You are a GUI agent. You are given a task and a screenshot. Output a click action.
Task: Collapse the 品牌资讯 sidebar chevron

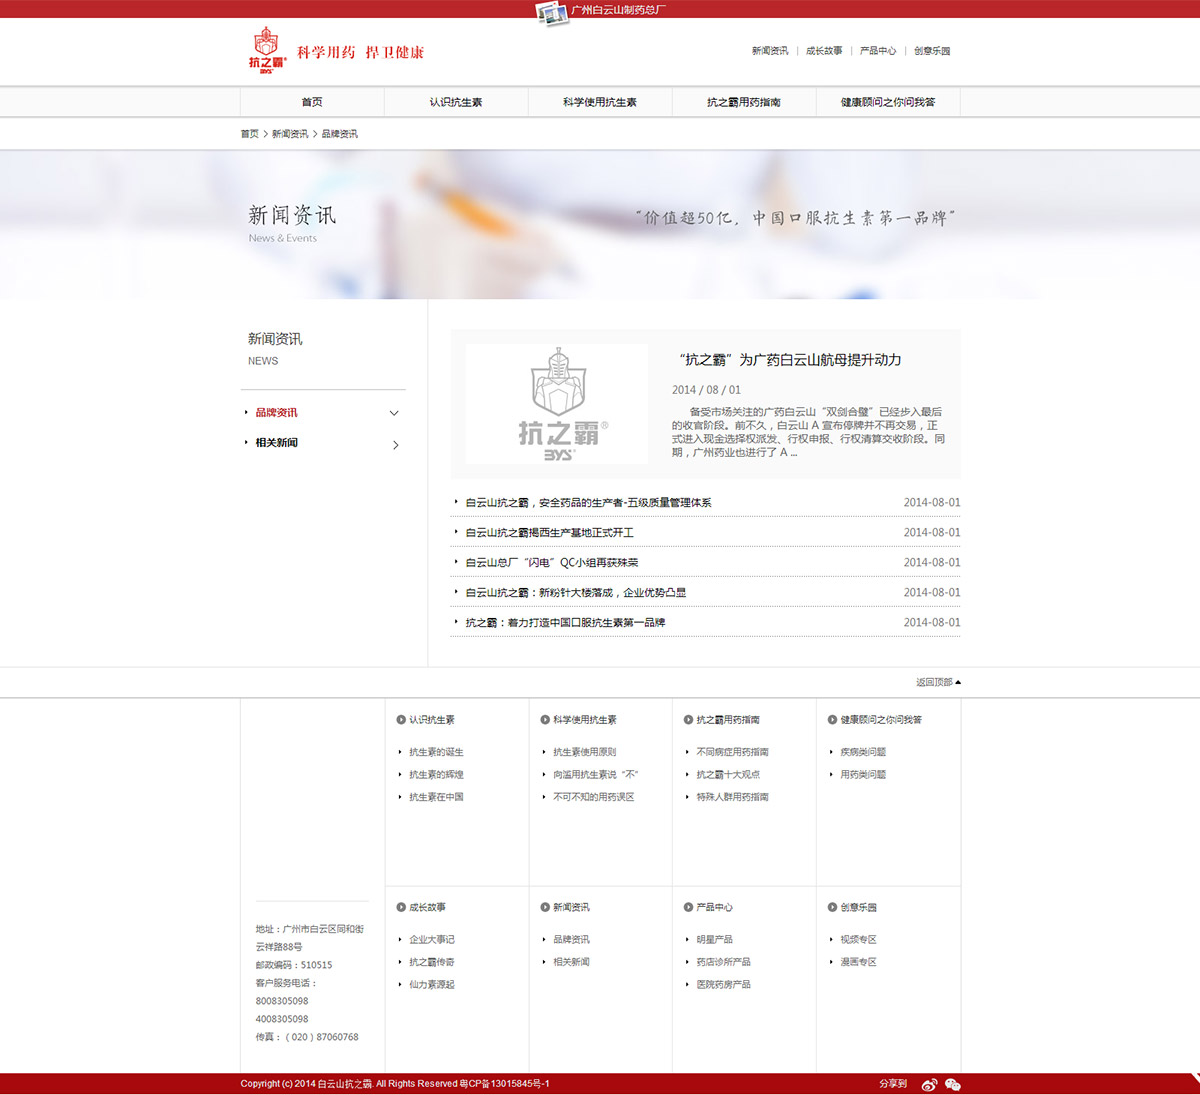[x=394, y=413]
